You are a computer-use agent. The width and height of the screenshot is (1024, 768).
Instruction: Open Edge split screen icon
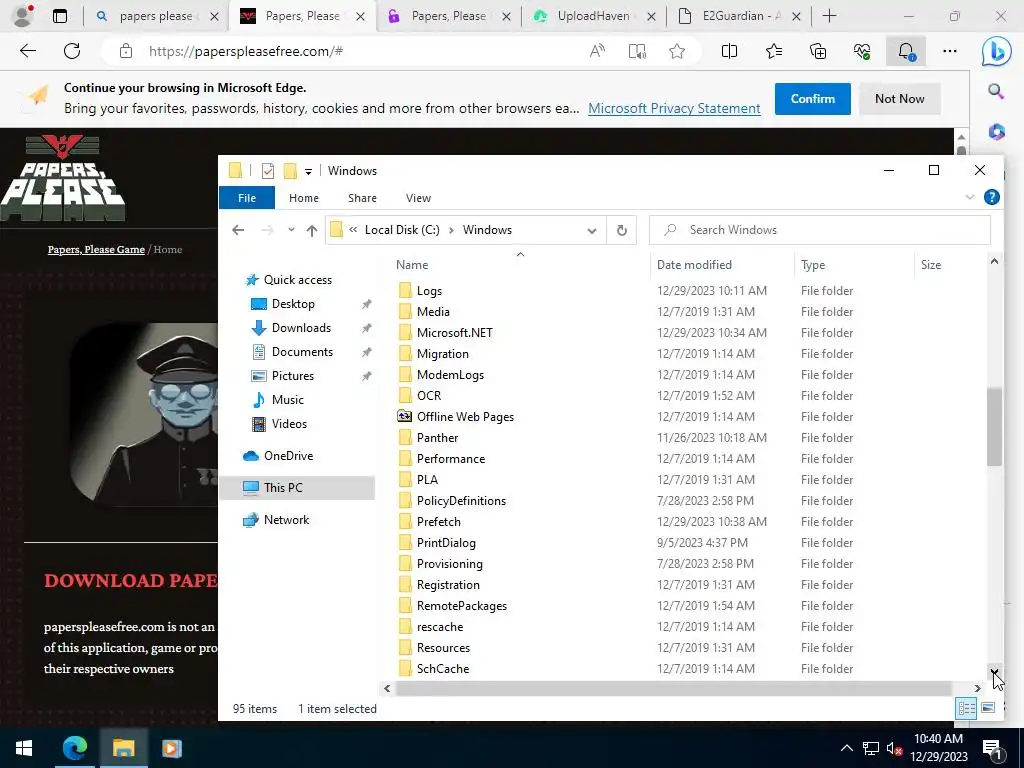coord(729,51)
